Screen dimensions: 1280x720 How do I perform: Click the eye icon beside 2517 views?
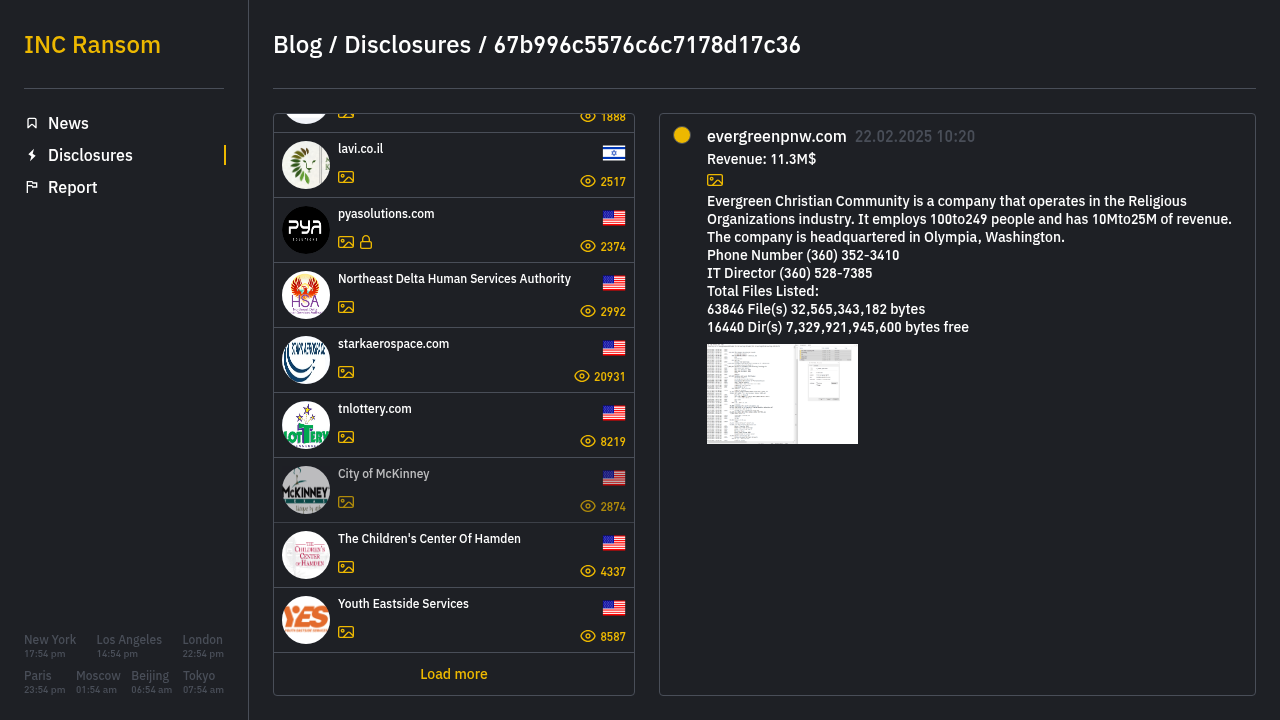pos(588,181)
